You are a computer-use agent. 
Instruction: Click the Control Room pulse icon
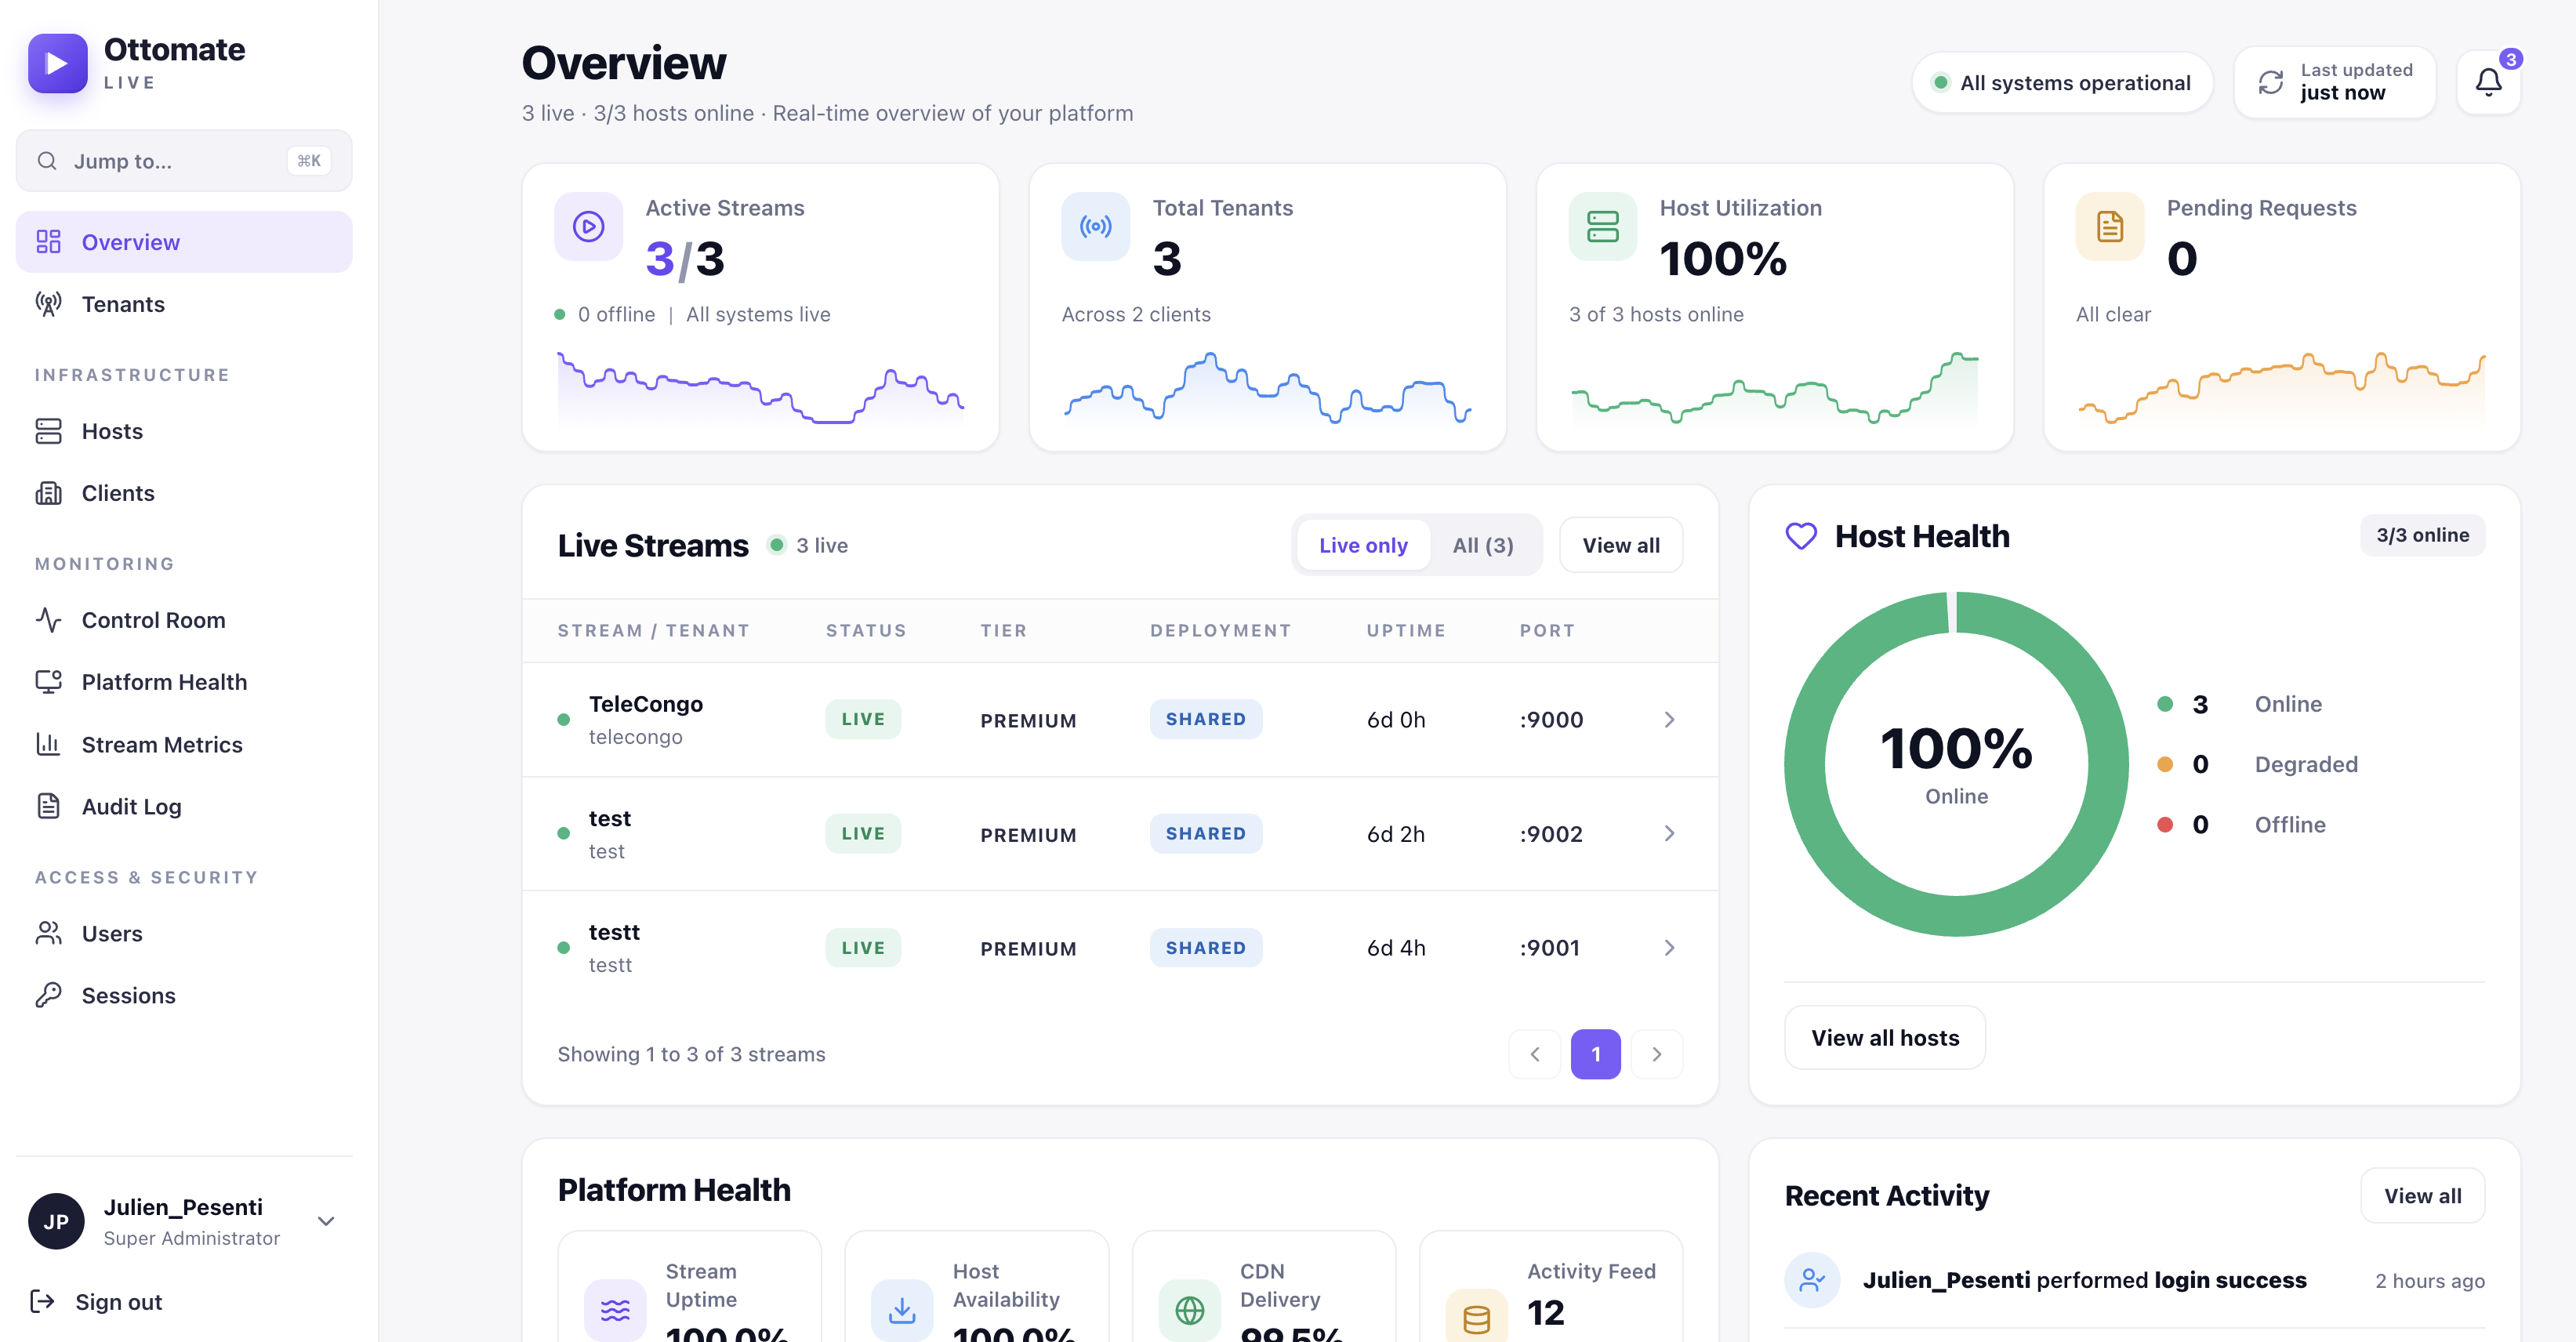tap(48, 620)
